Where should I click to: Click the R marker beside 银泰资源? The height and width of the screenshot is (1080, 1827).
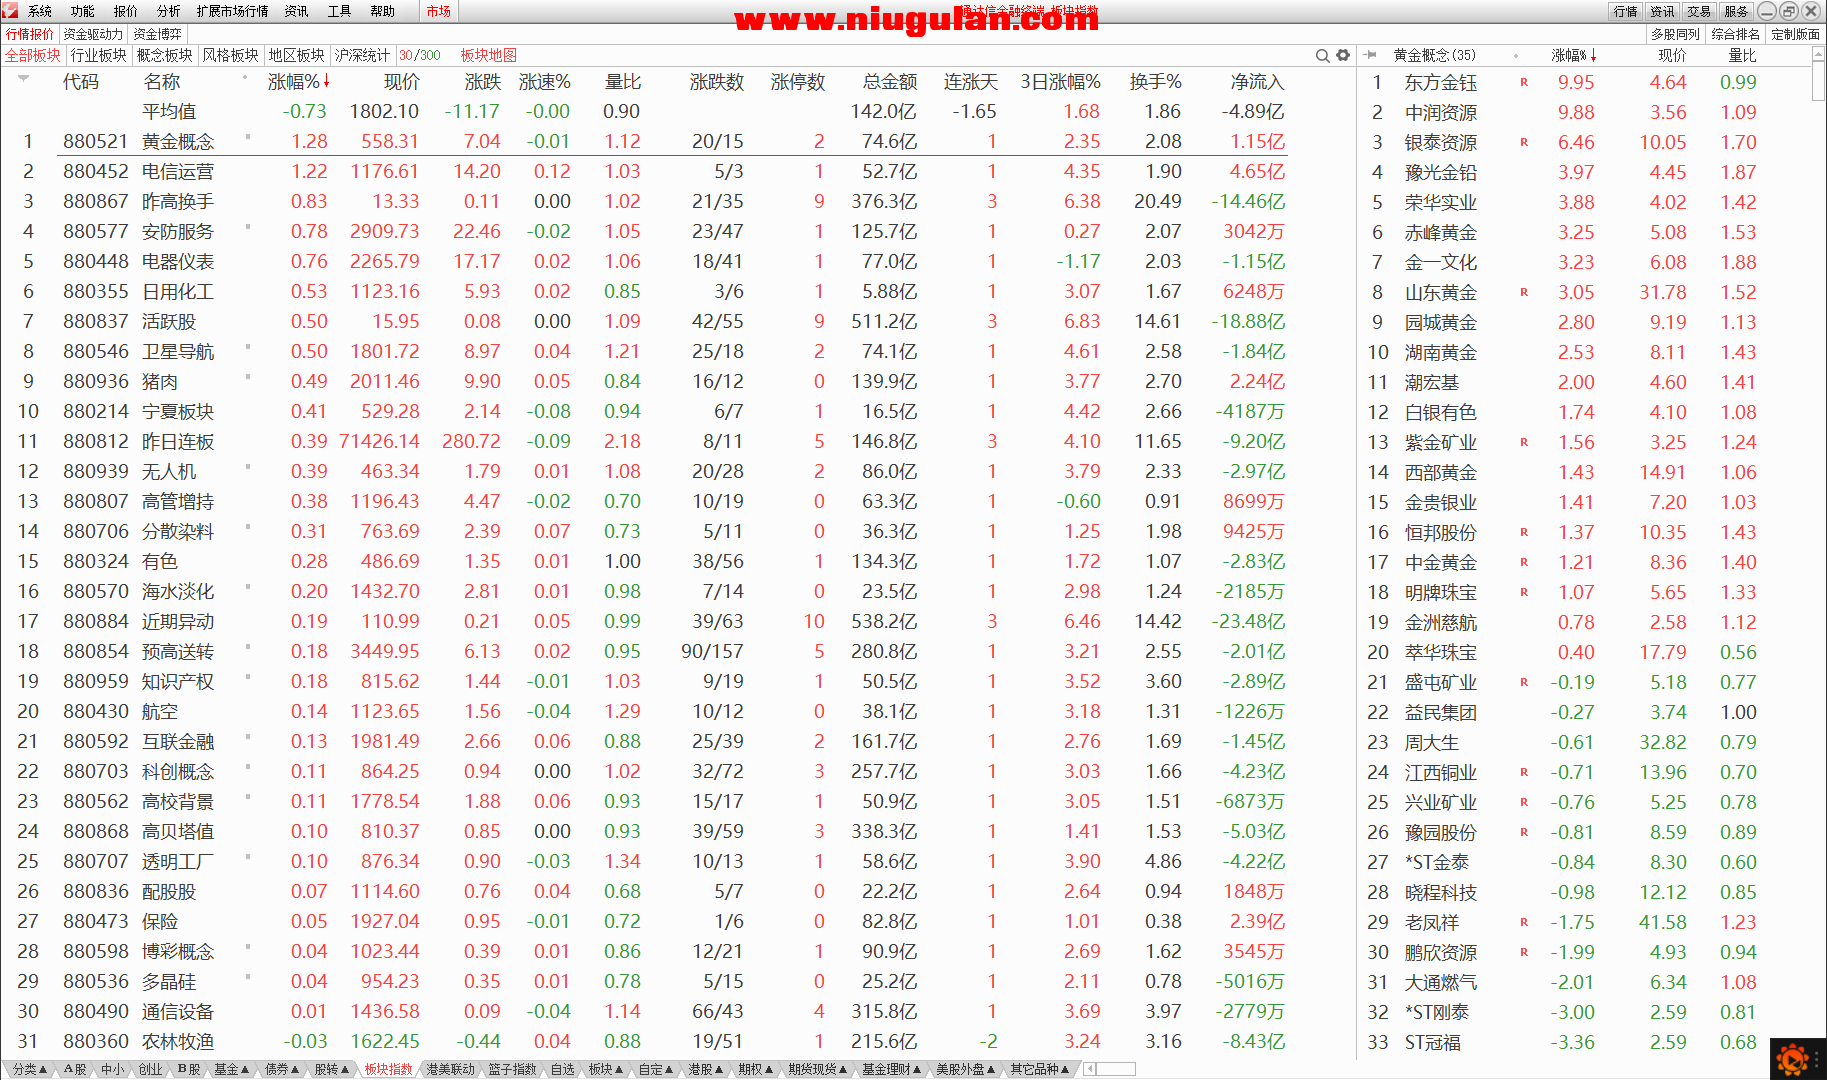pyautogui.click(x=1524, y=142)
